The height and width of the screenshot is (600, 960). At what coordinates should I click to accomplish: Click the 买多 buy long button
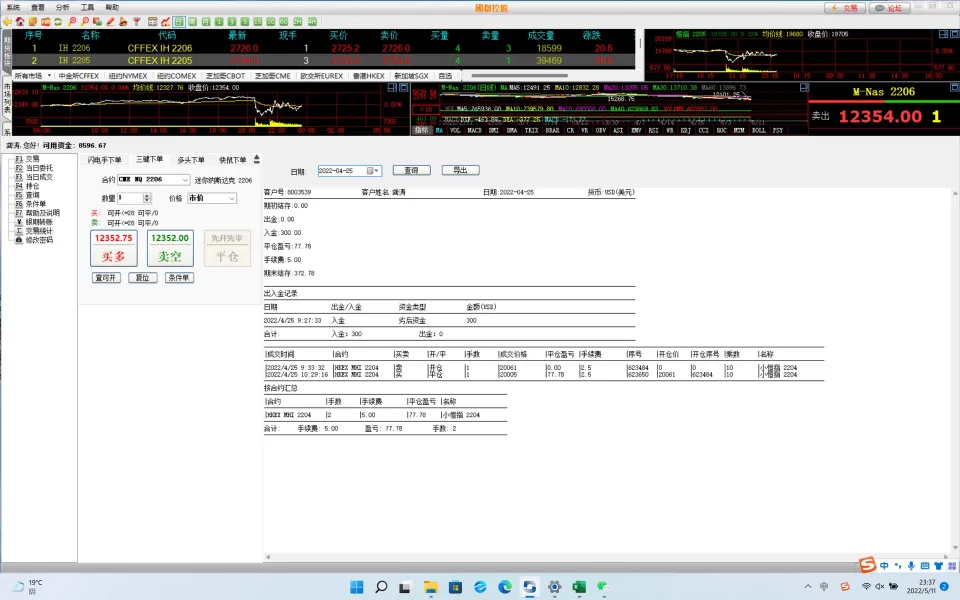(x=113, y=257)
